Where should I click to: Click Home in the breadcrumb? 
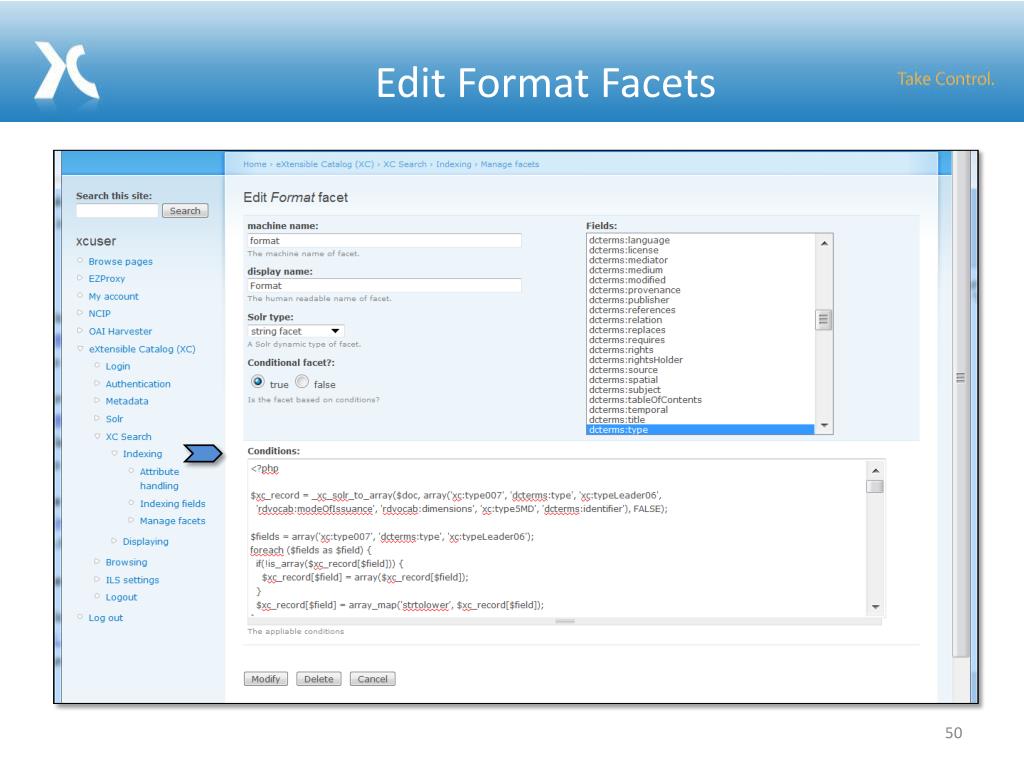(255, 164)
